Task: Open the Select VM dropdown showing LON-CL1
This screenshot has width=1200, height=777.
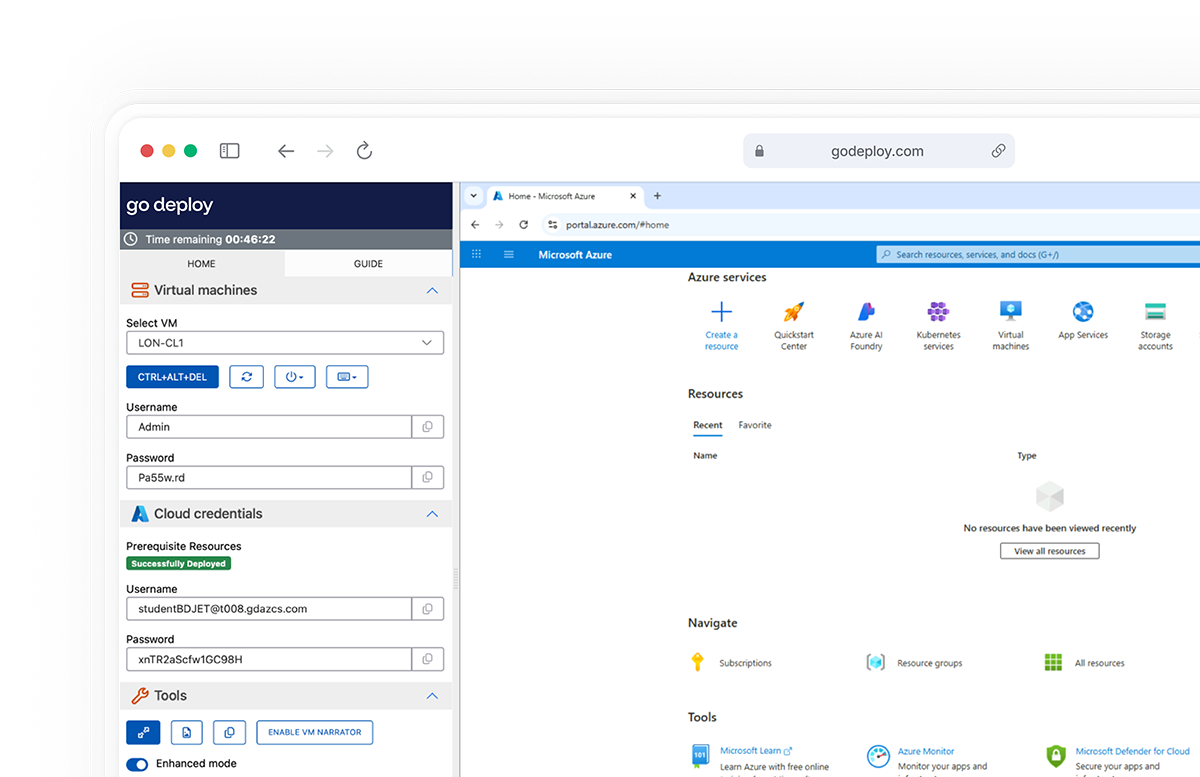Action: [285, 343]
